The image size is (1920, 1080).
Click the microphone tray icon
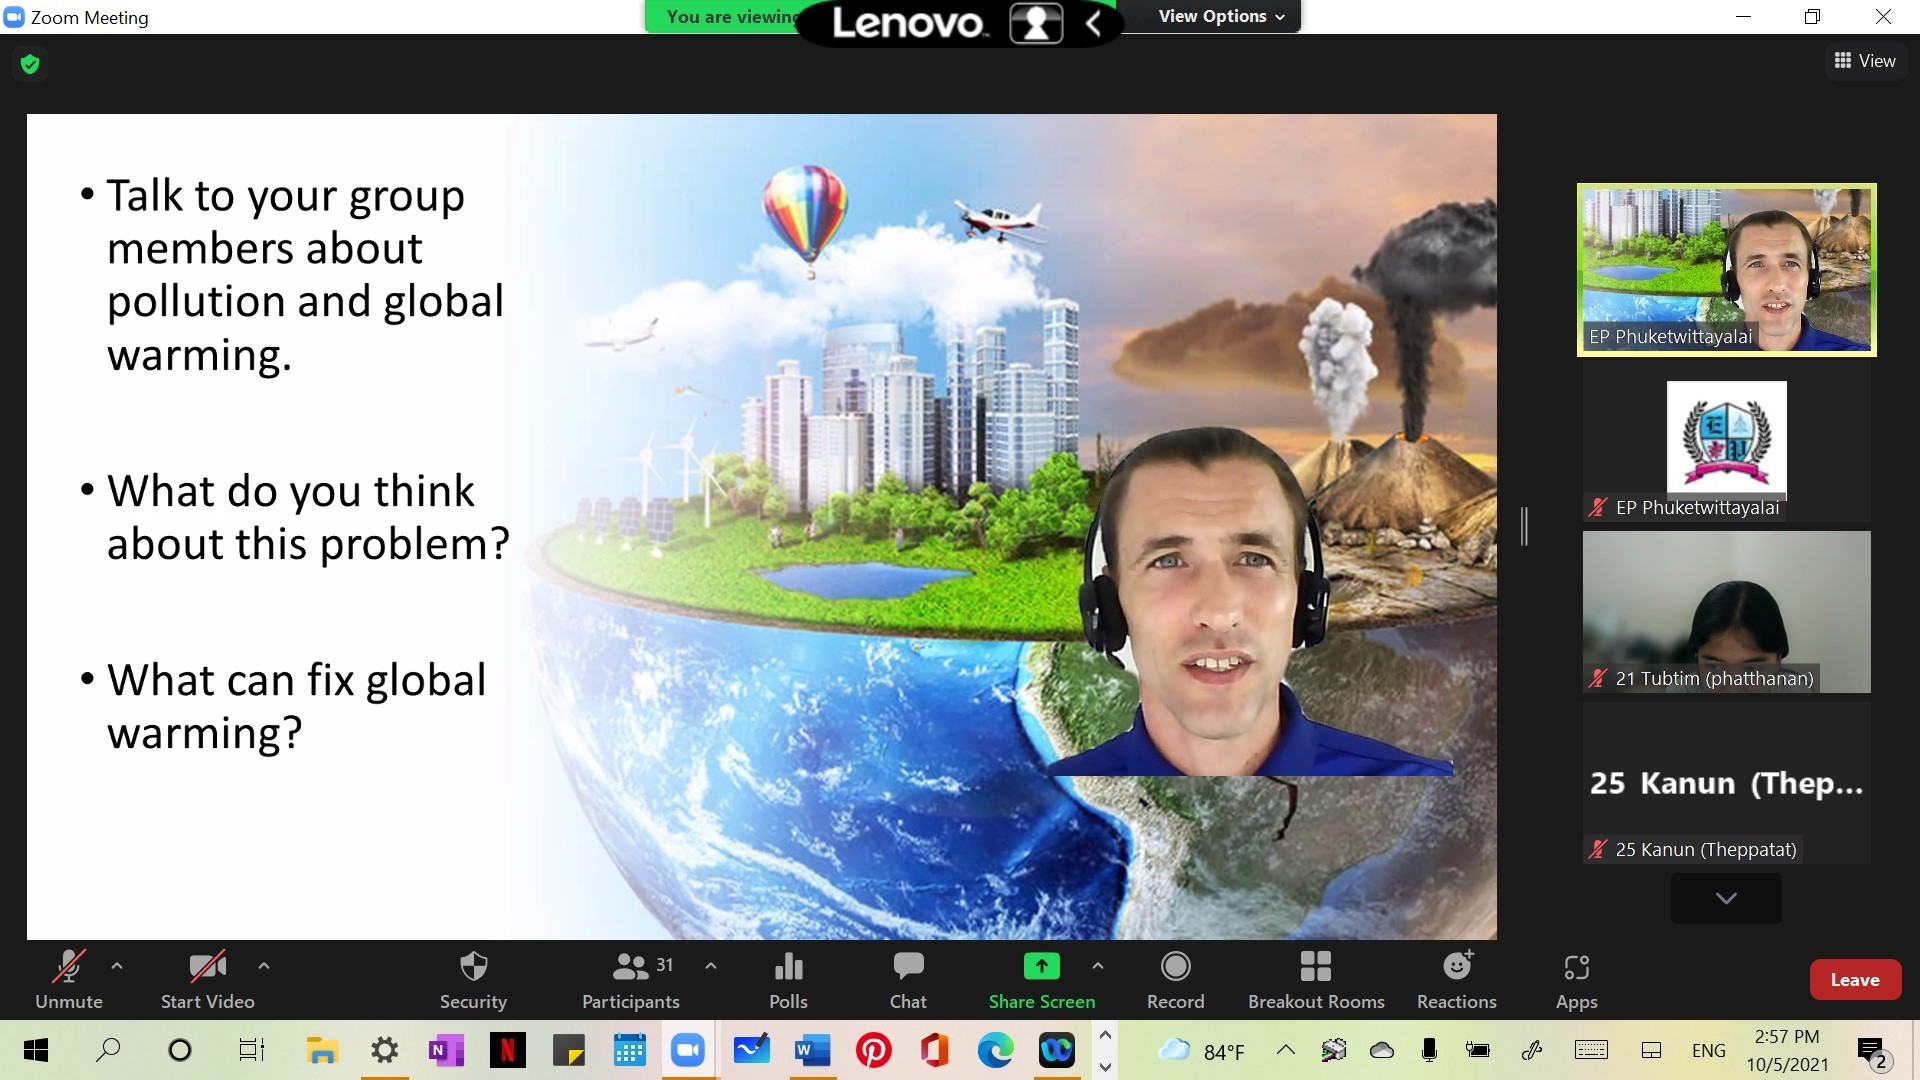click(x=1429, y=1050)
